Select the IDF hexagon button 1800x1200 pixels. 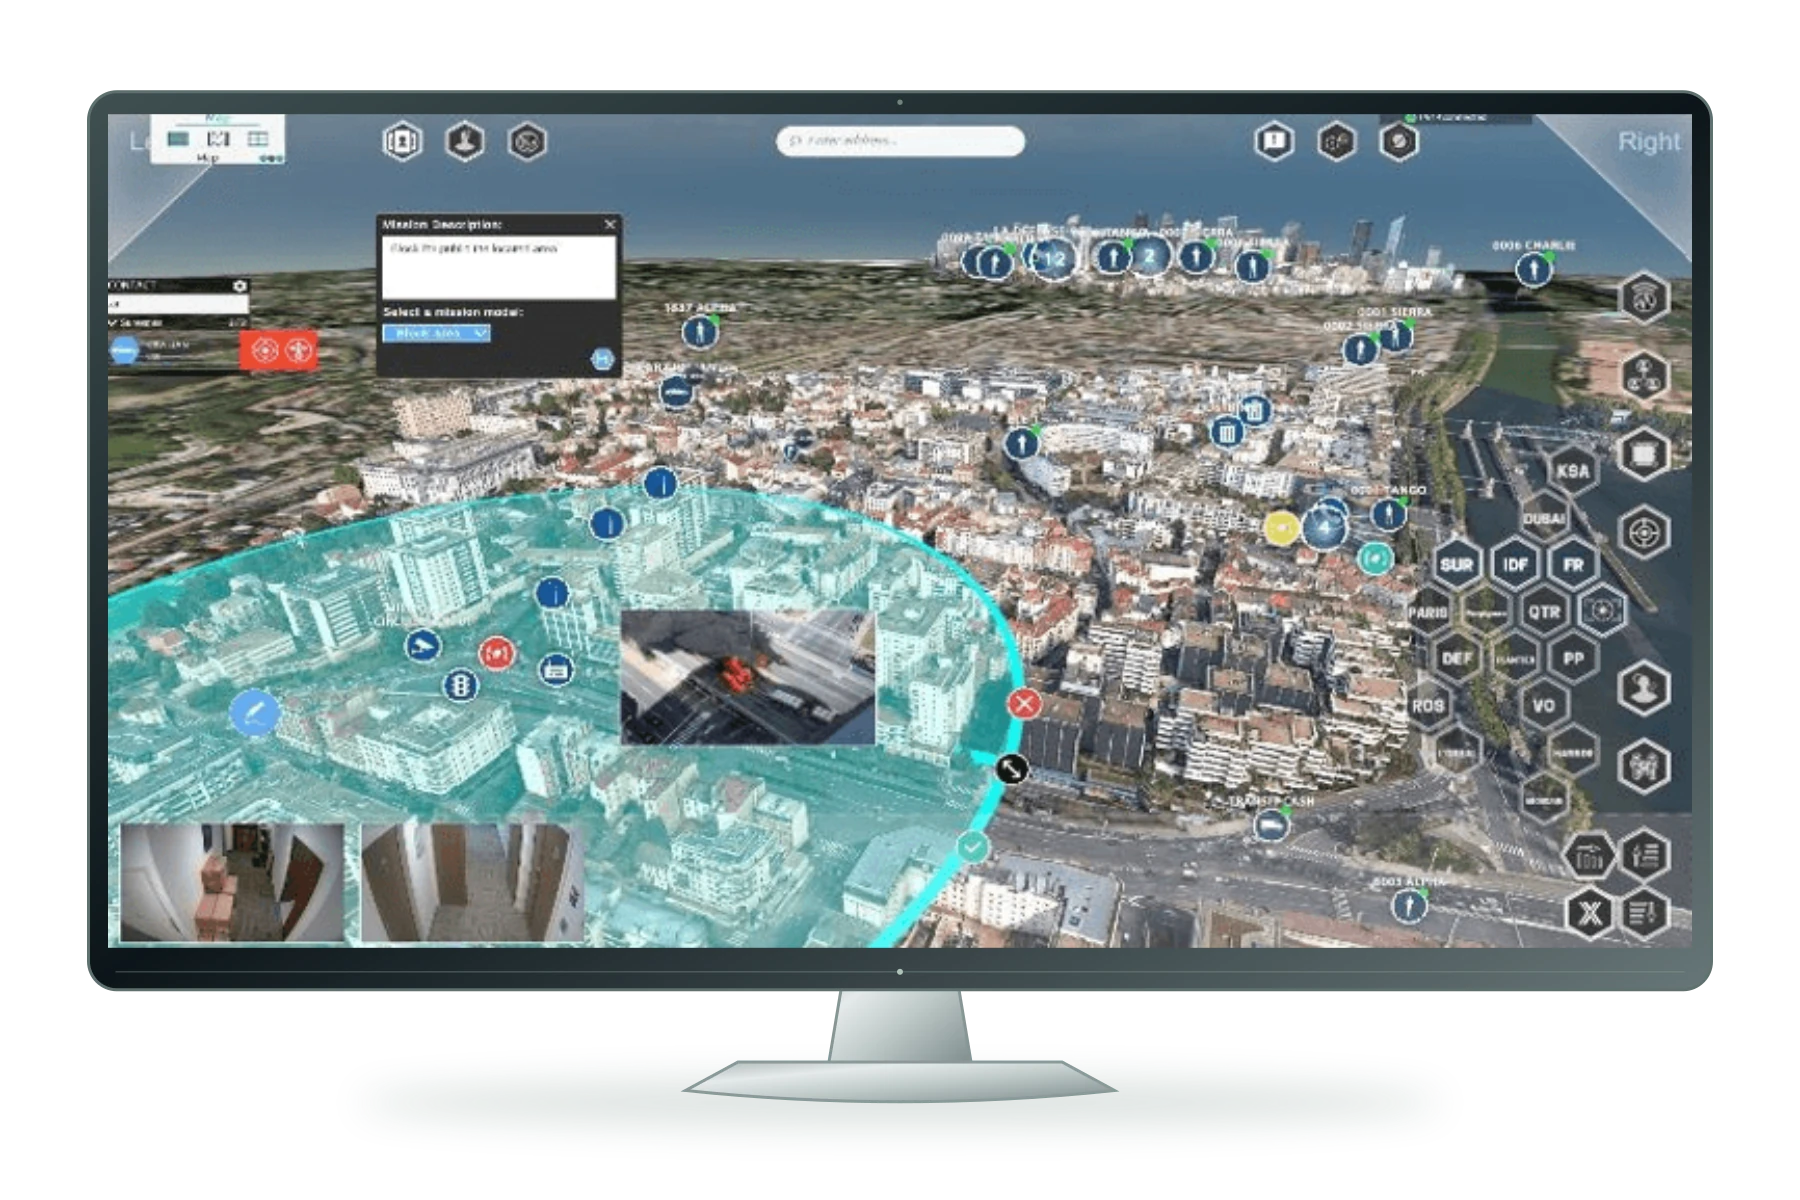[1515, 565]
